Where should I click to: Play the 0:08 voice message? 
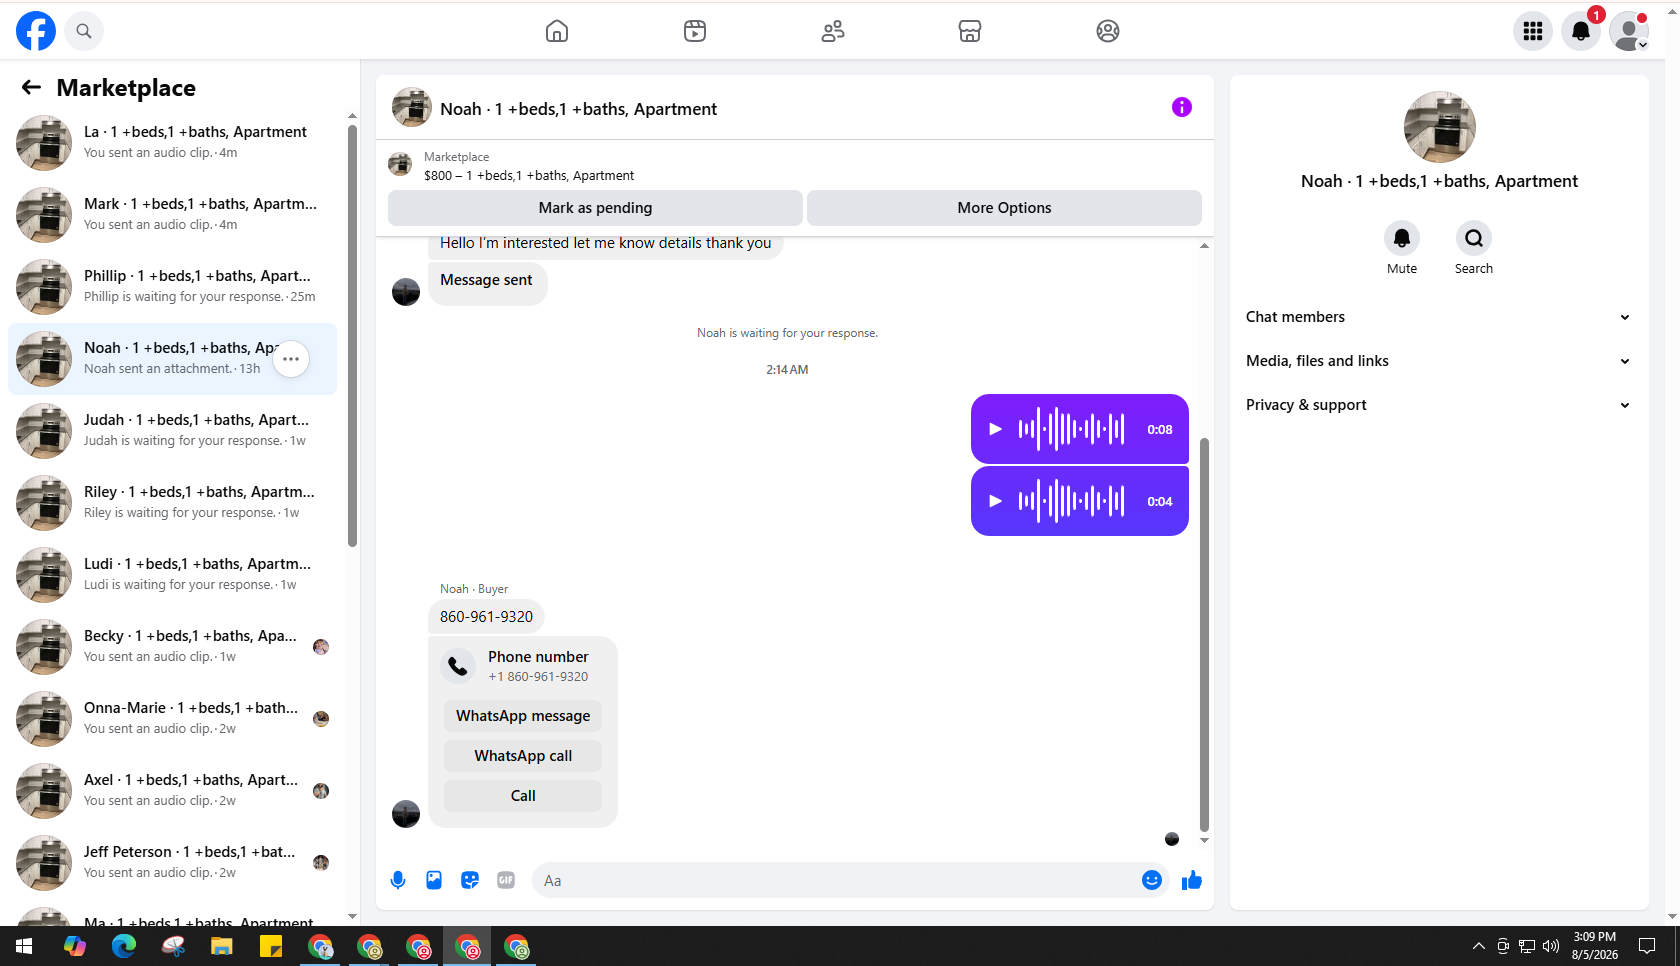[995, 429]
